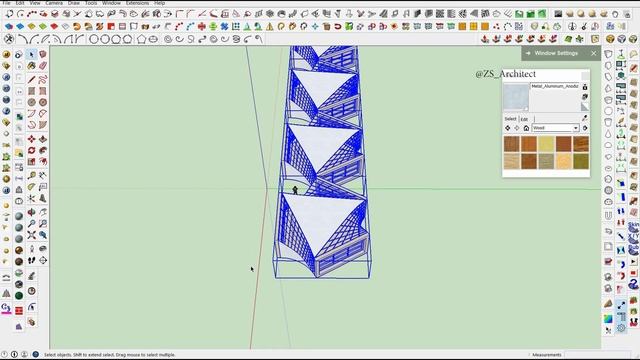Select the Text label tool
The width and height of the screenshot is (640, 360).
click(43, 187)
